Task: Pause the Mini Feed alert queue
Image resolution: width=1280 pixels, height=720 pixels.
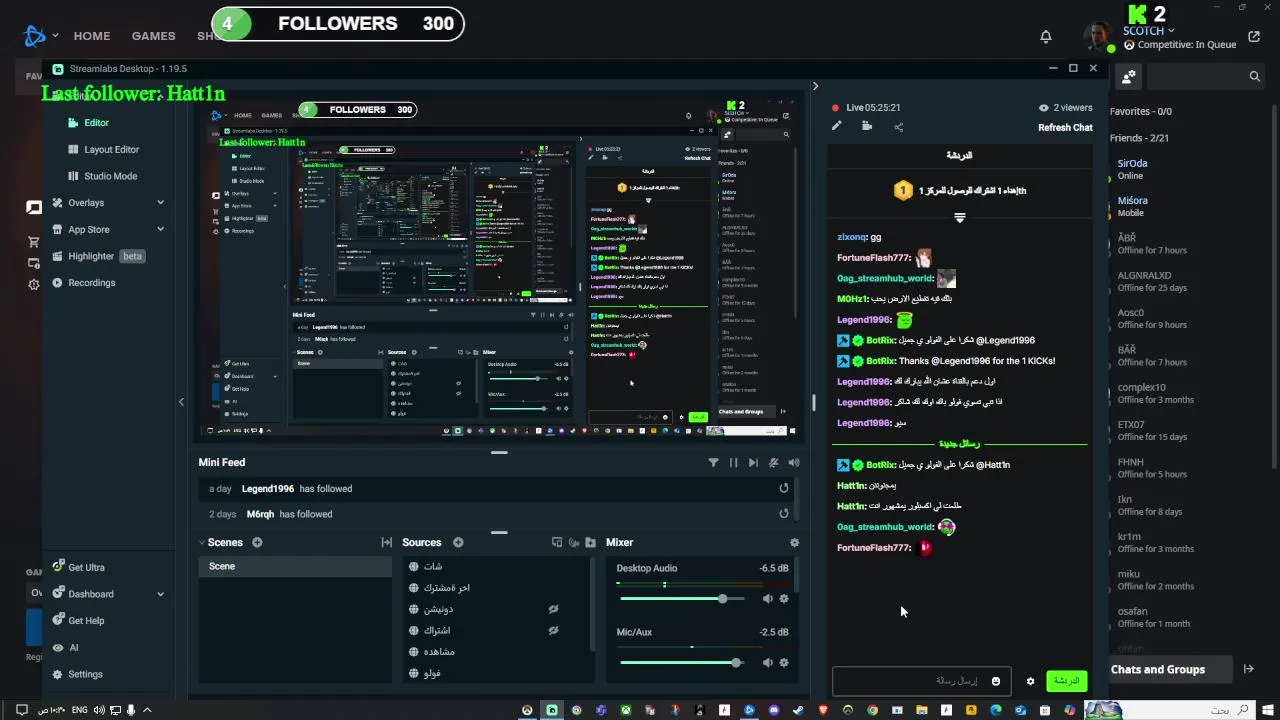Action: click(733, 463)
